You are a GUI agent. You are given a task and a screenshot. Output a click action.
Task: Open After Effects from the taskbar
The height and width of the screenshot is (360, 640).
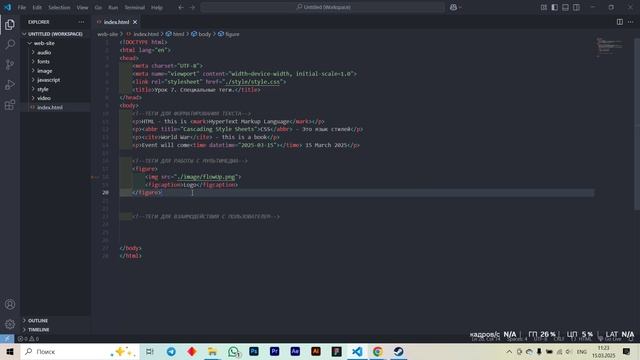tap(295, 351)
